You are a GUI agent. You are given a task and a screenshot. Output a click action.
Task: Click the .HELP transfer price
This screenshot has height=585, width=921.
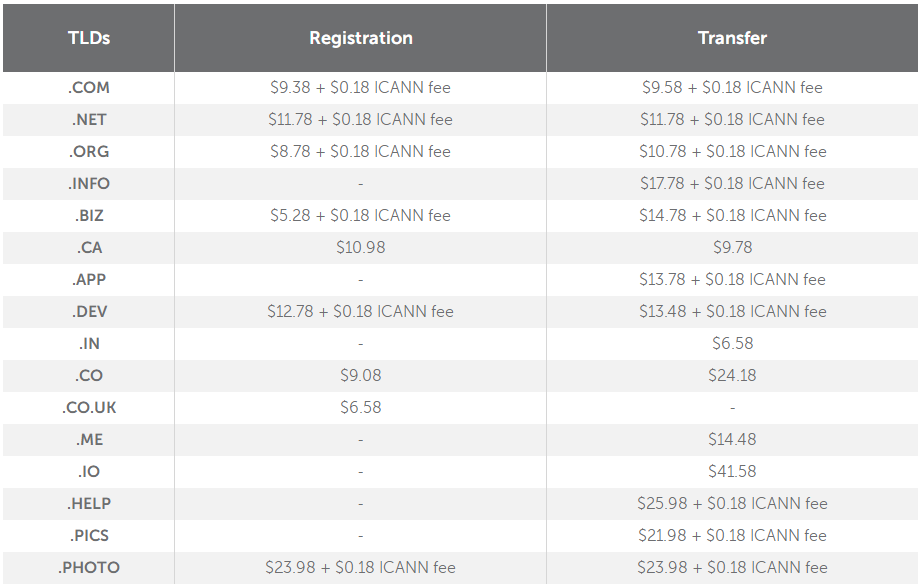(x=732, y=503)
